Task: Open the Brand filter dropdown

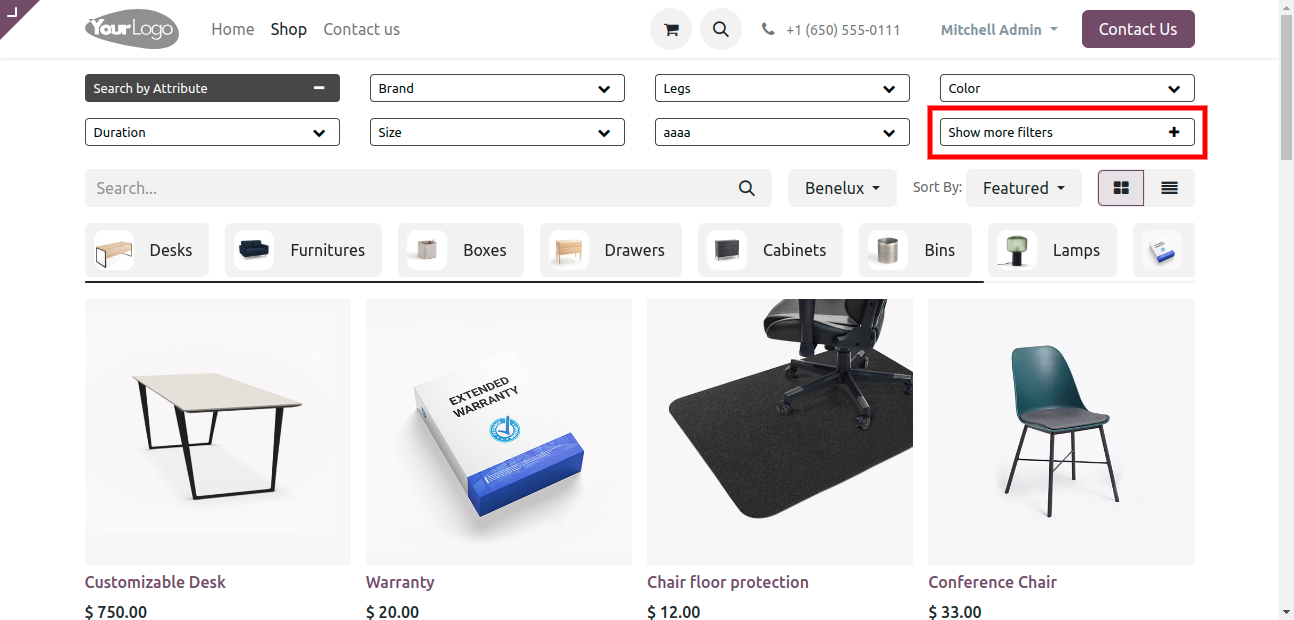Action: point(497,88)
